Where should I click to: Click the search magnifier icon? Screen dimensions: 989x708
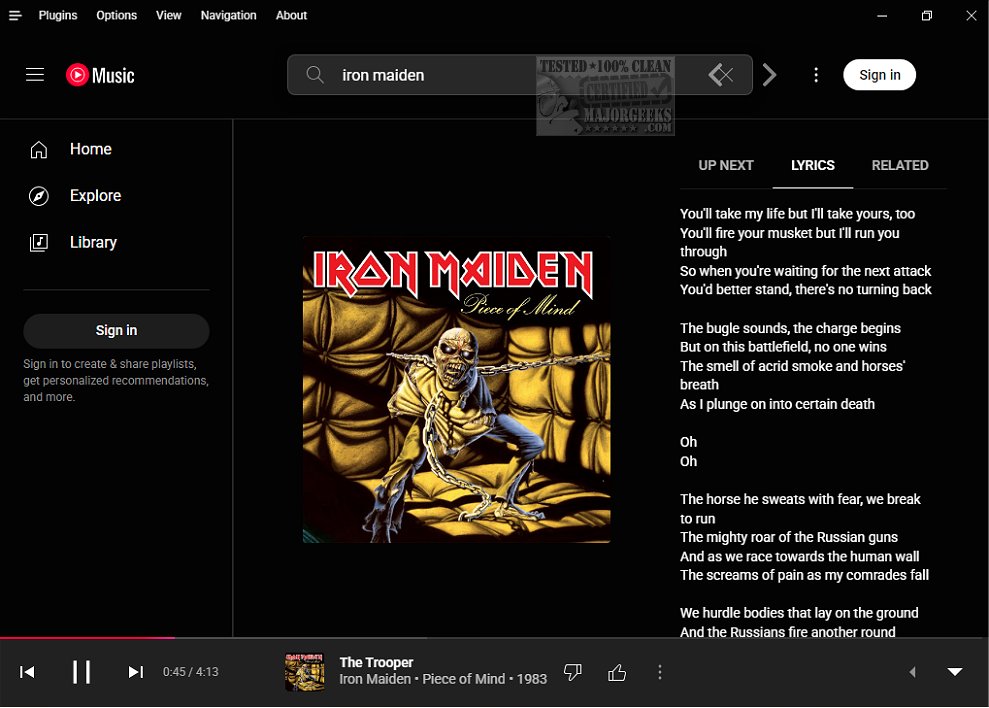[x=315, y=75]
